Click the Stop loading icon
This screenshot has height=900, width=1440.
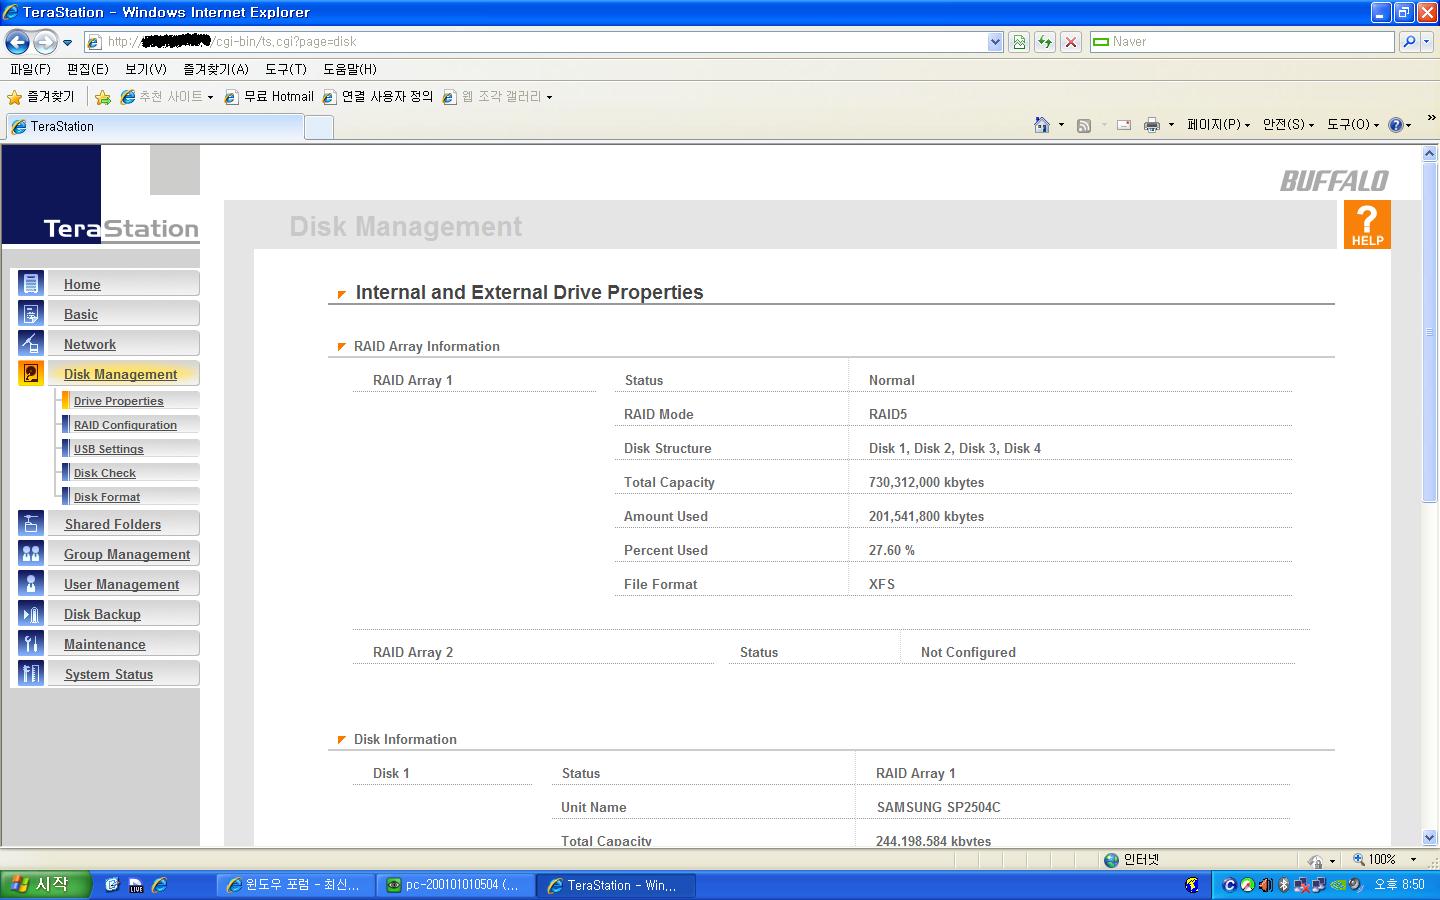point(1071,42)
